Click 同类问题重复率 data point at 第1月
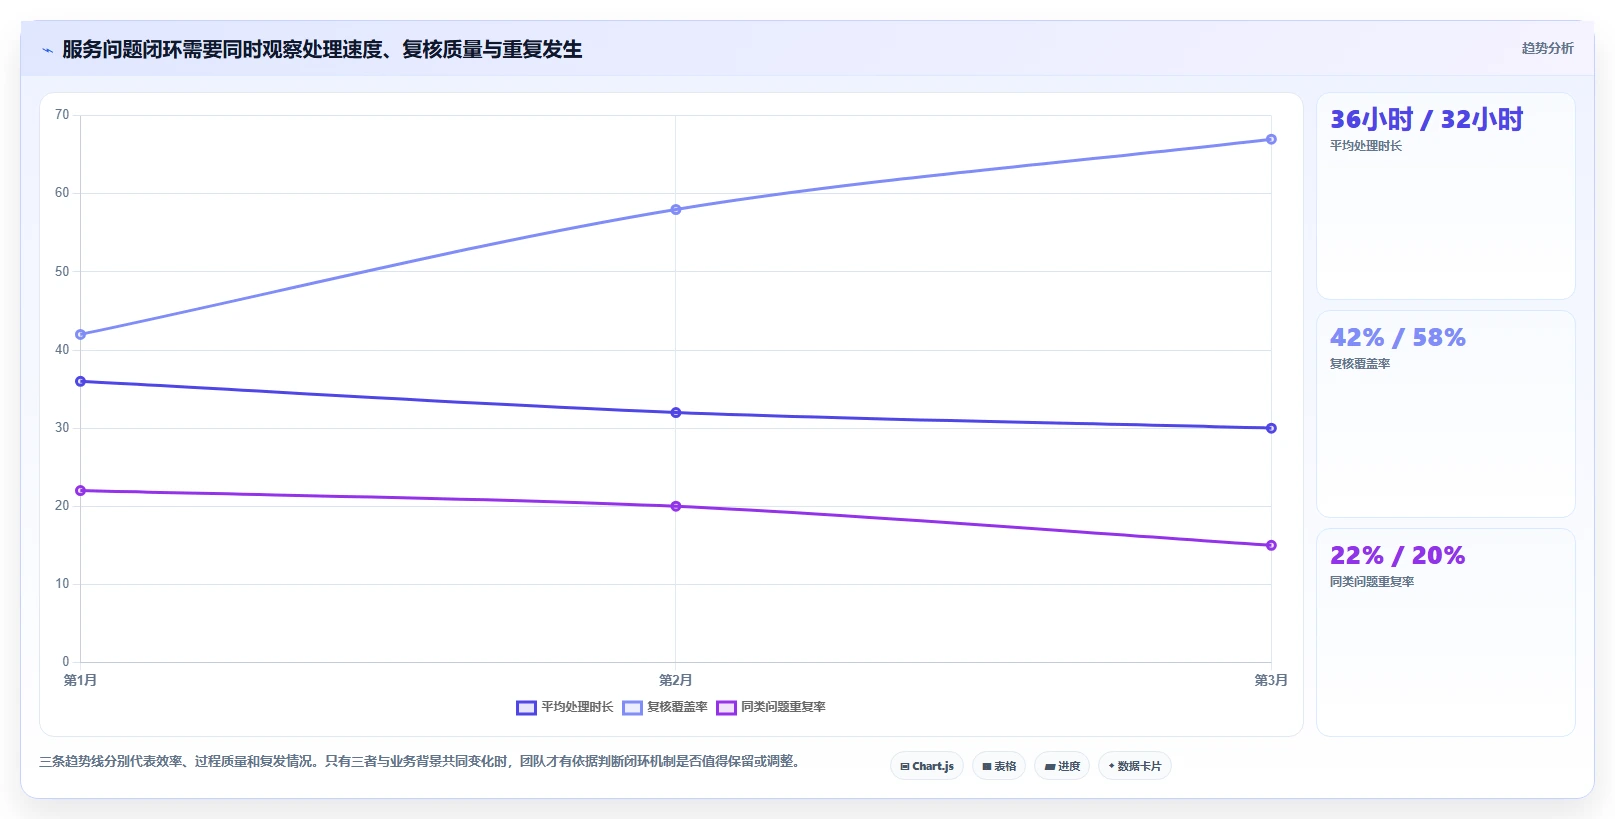1615x819 pixels. tap(81, 491)
